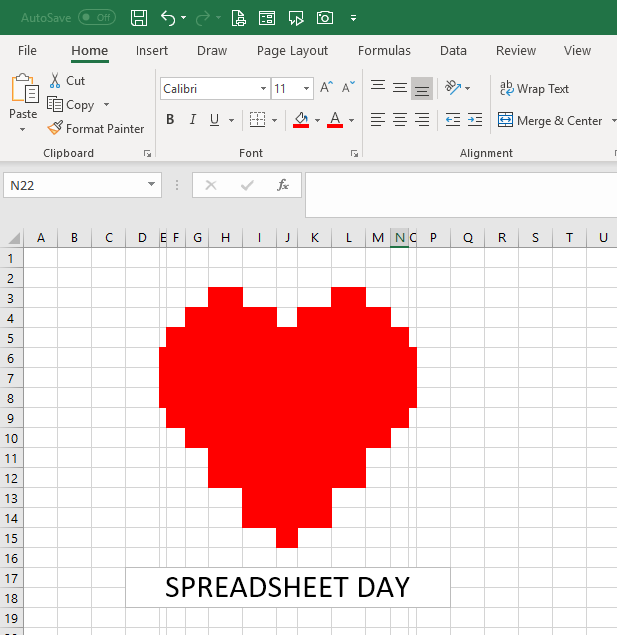The width and height of the screenshot is (617, 635).
Task: Select column H header
Action: [226, 238]
